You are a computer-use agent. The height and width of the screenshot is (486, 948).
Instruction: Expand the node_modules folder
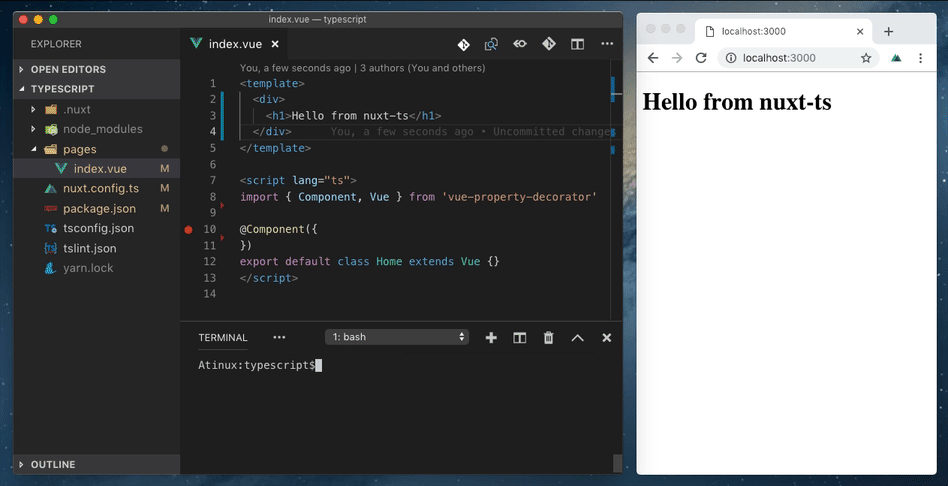coord(102,129)
